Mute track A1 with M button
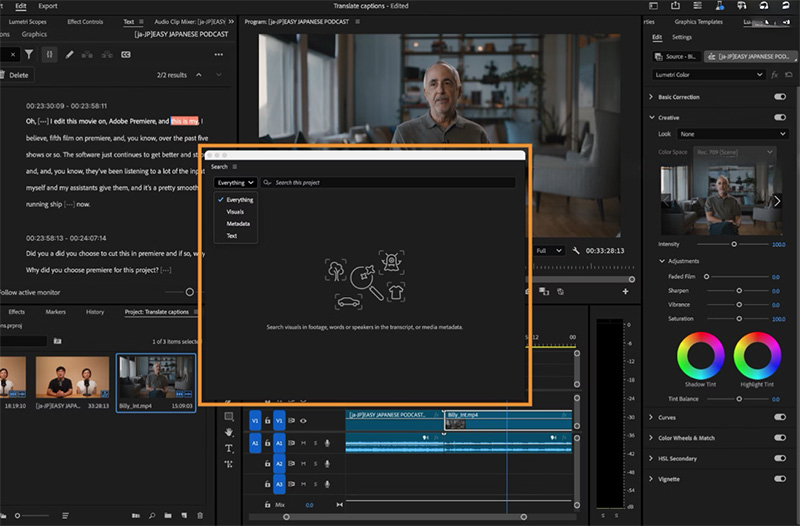The image size is (800, 526). tap(304, 443)
